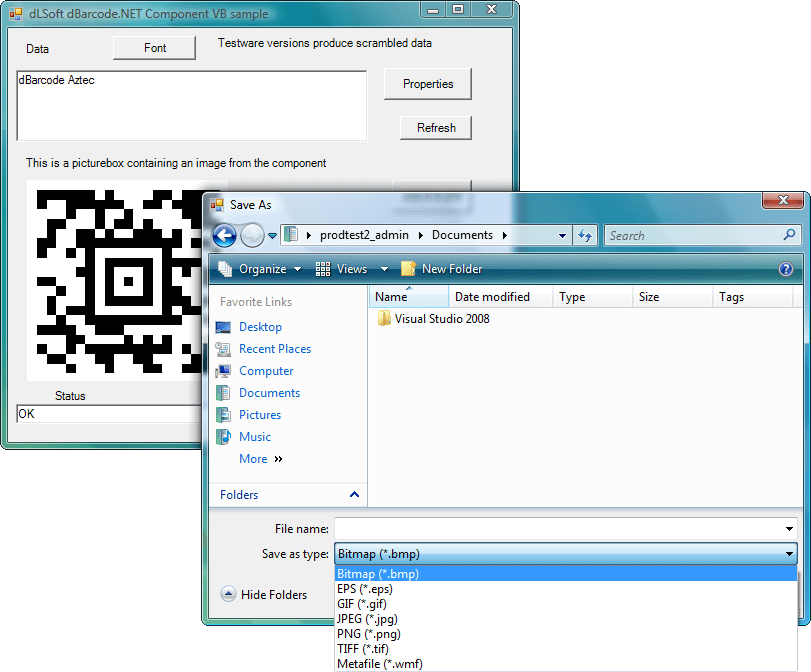Click New Folder in the toolbar
This screenshot has width=811, height=672.
tap(442, 269)
